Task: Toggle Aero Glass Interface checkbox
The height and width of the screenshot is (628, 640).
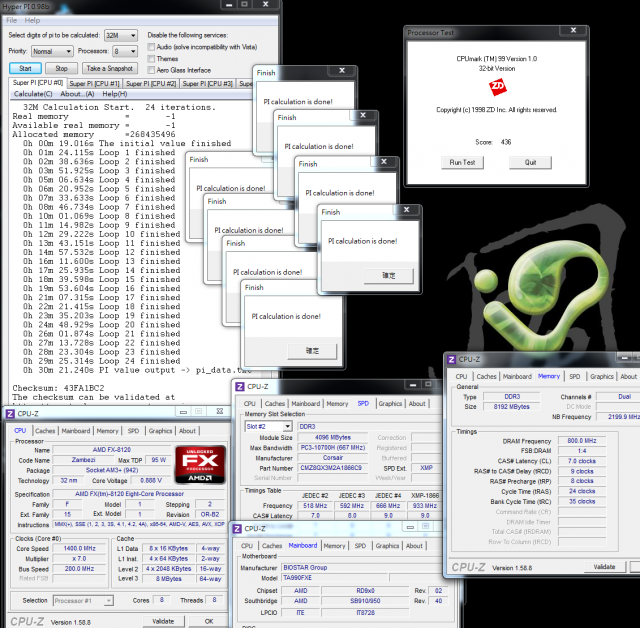Action: point(151,70)
